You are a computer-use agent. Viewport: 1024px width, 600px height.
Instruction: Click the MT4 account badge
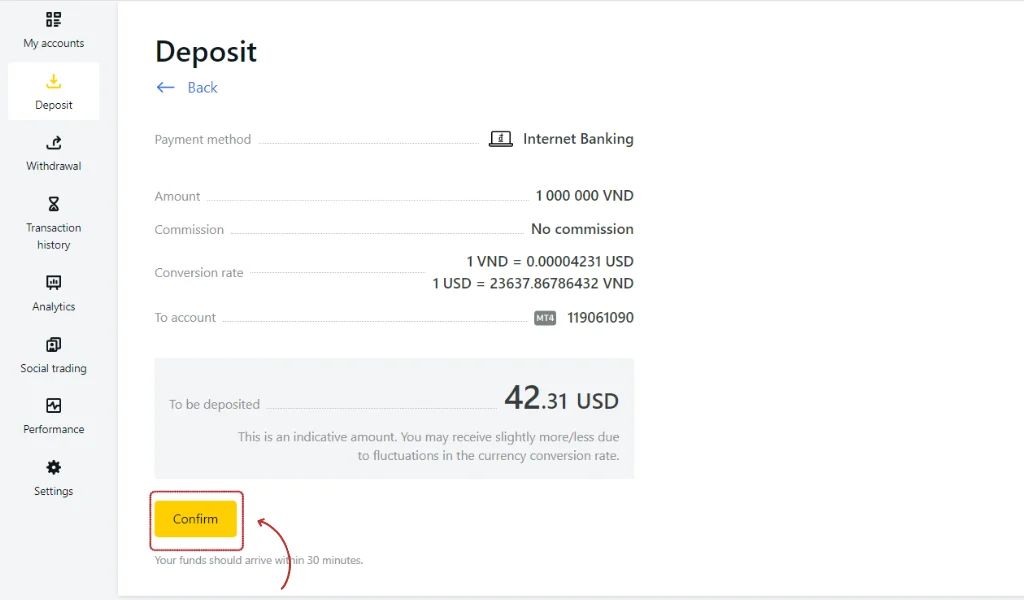tap(544, 317)
